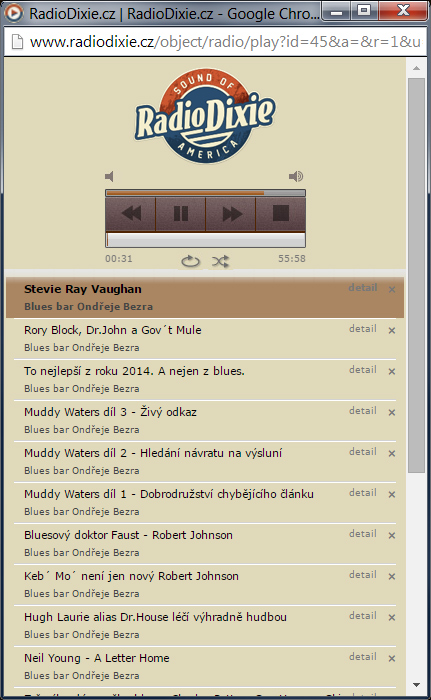Toggle the repeat loop icon
Viewport: 431px width, 700px height.
190,261
